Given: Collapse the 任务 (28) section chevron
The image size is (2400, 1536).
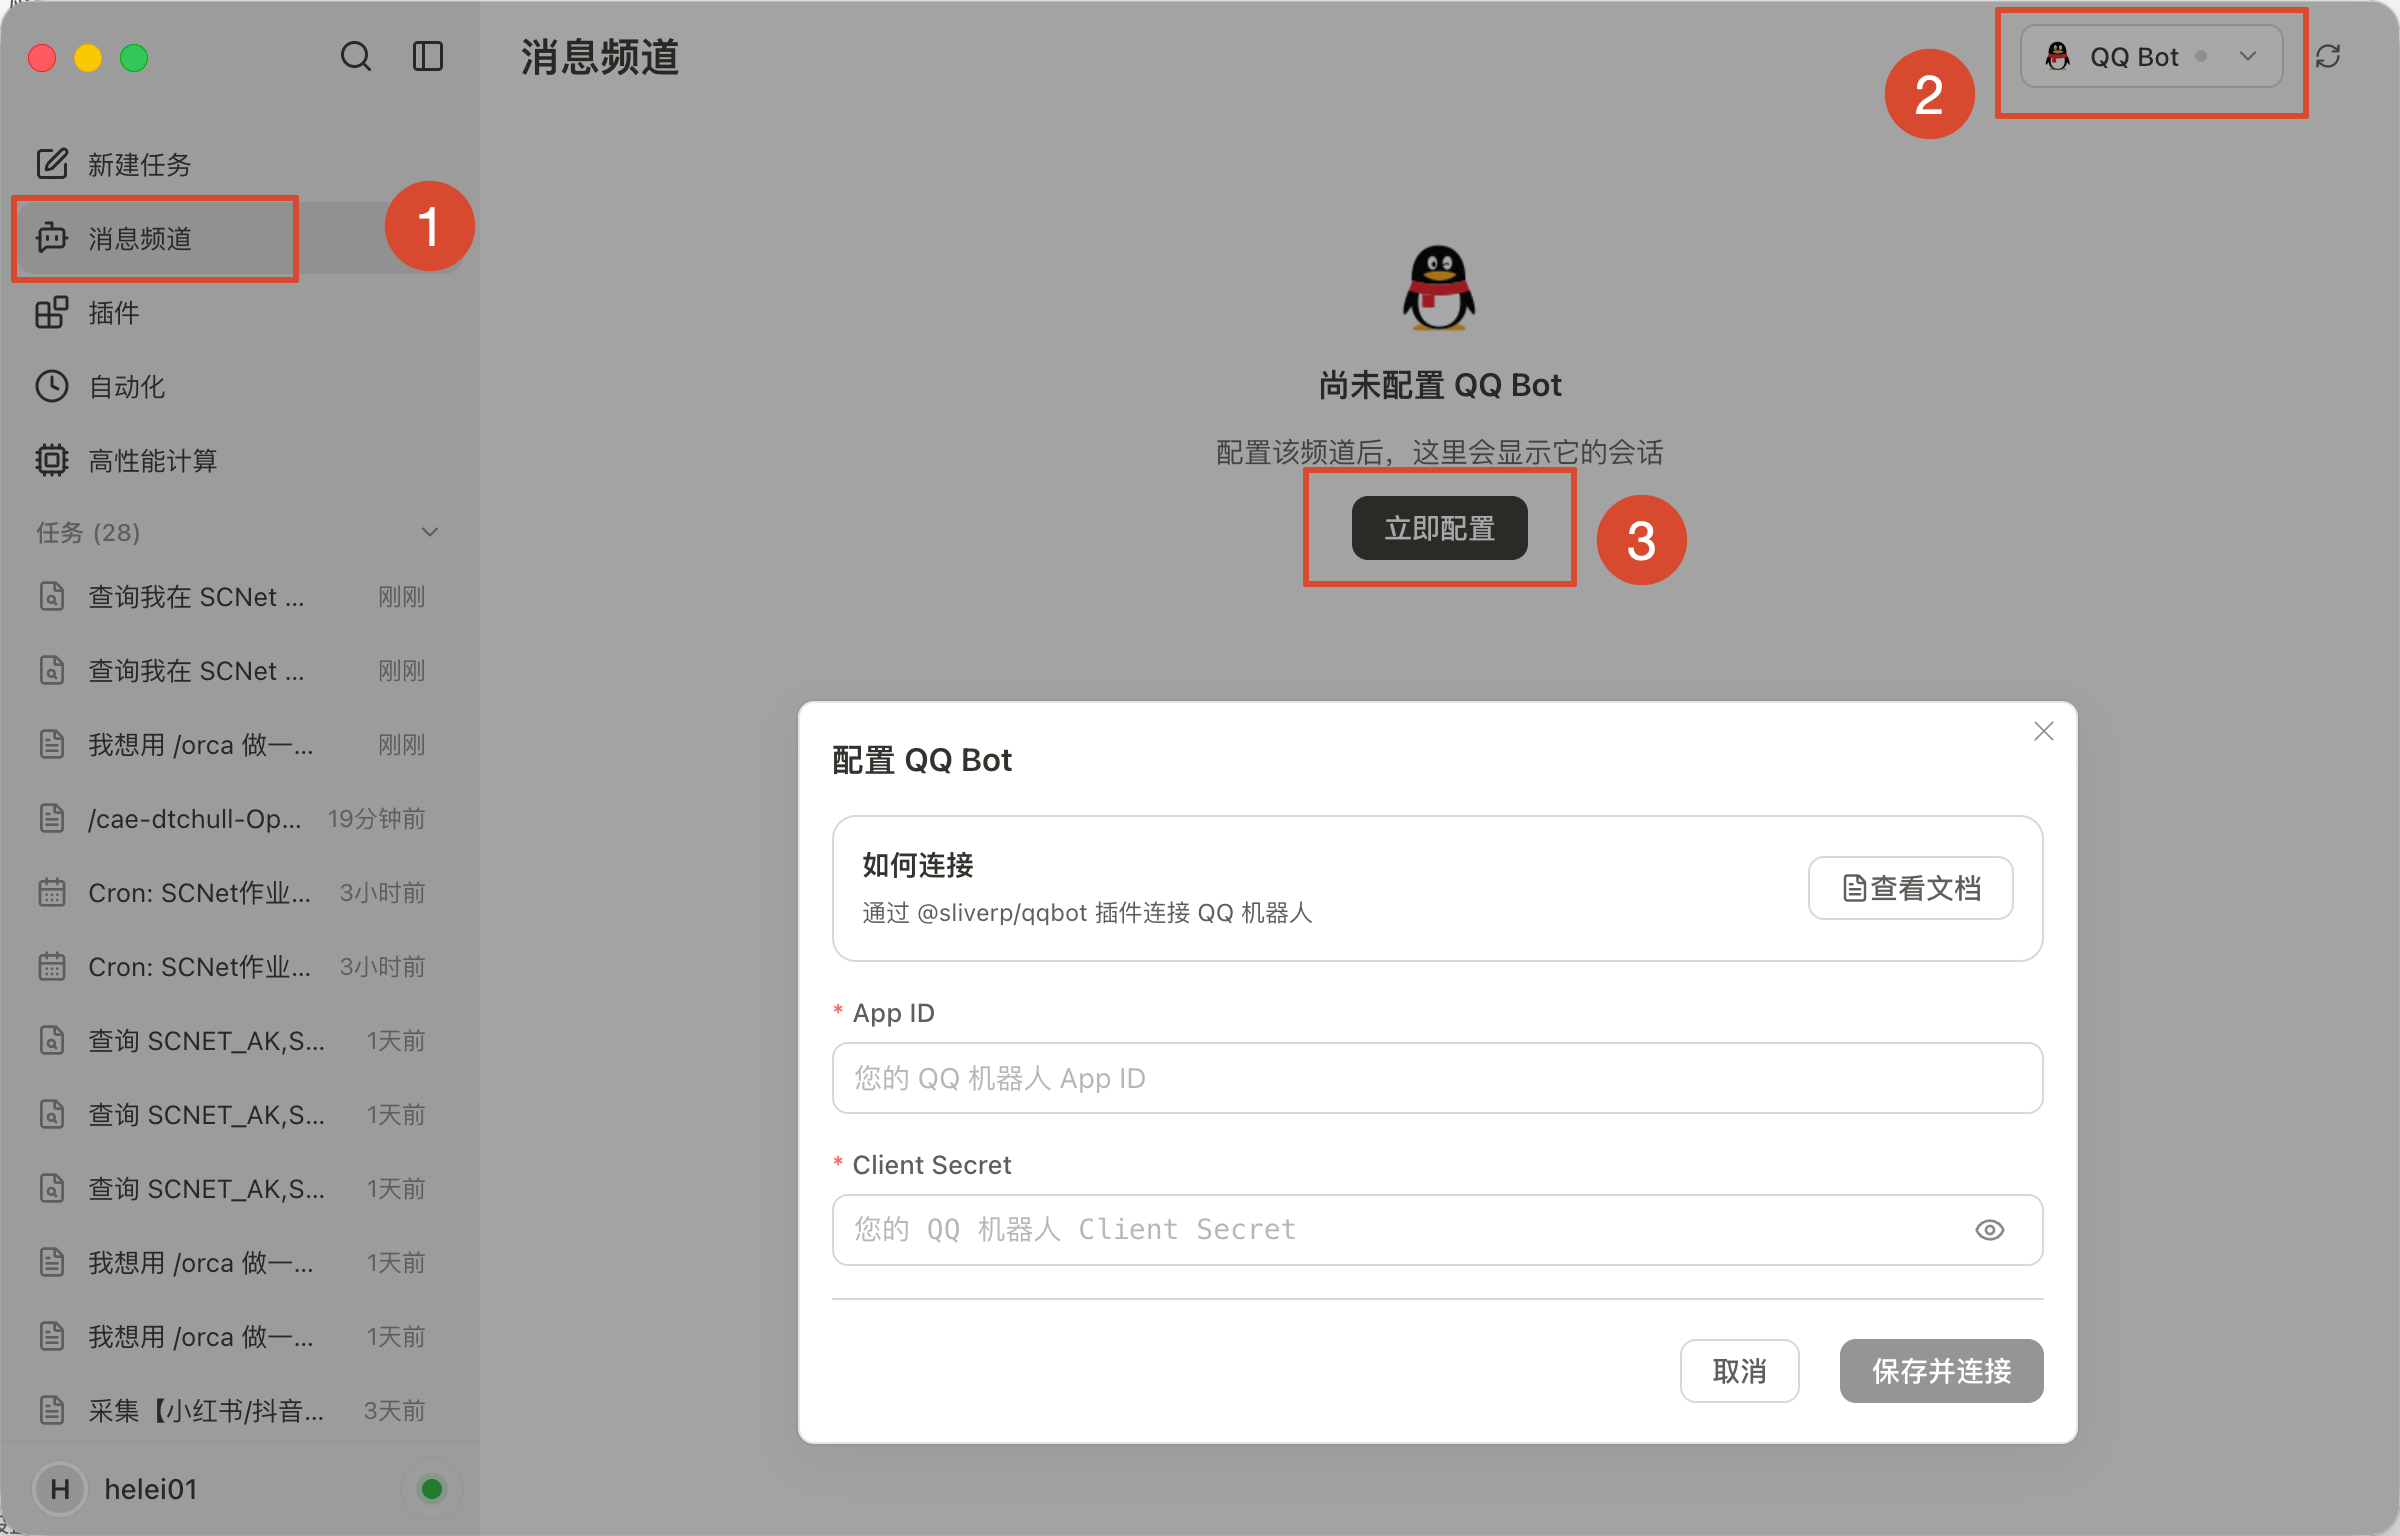Looking at the screenshot, I should coord(430,532).
